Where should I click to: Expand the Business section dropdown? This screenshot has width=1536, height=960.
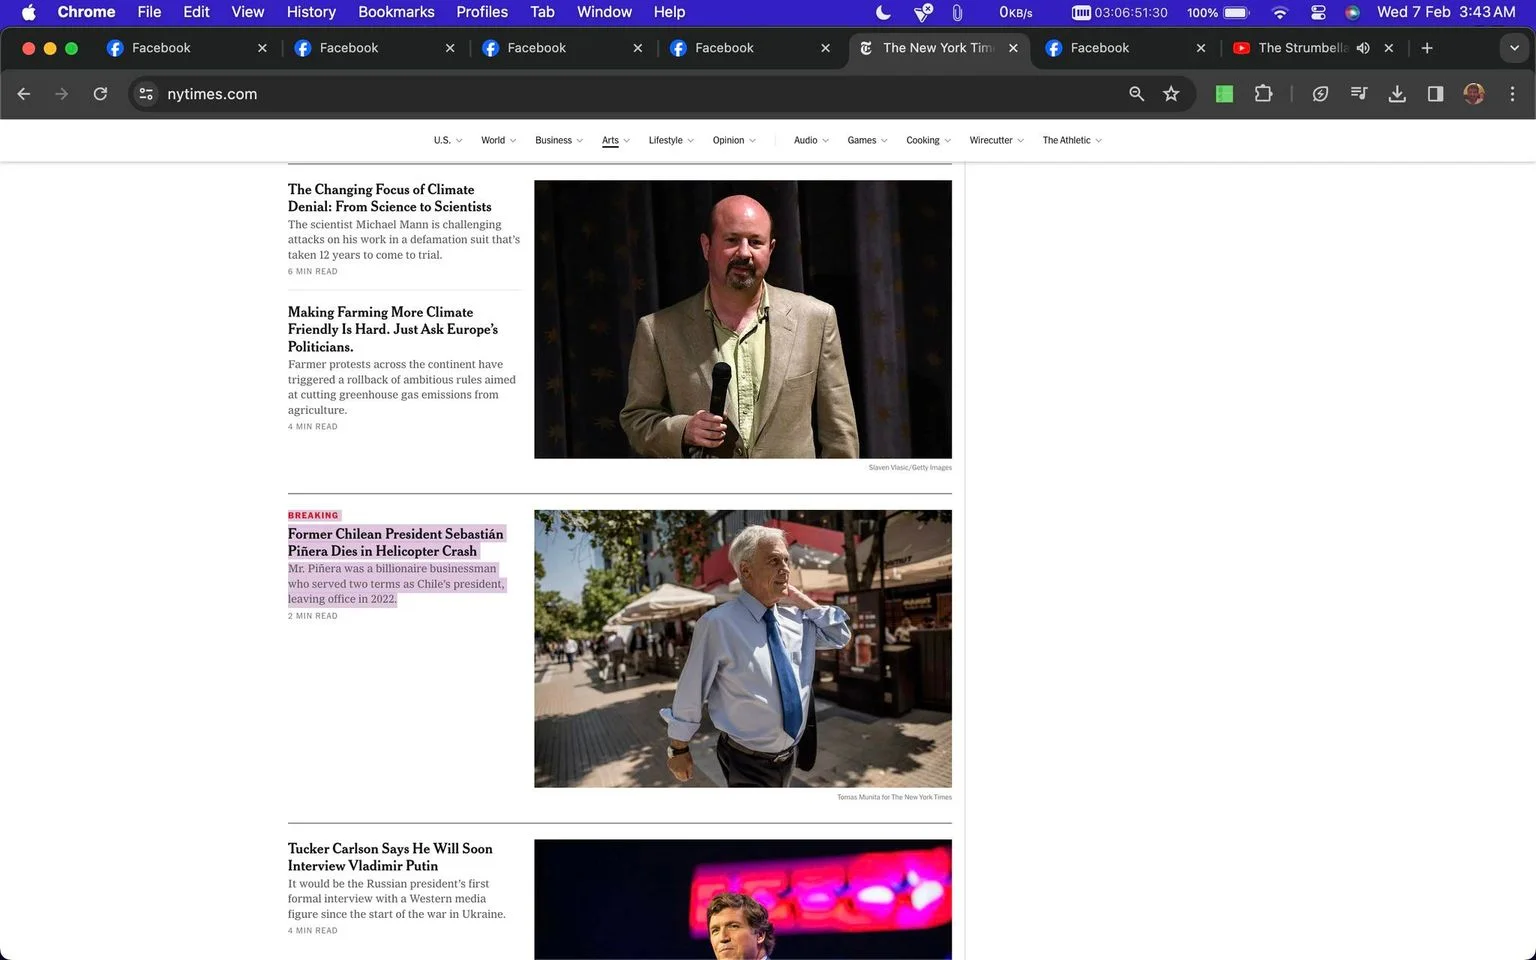(x=559, y=140)
